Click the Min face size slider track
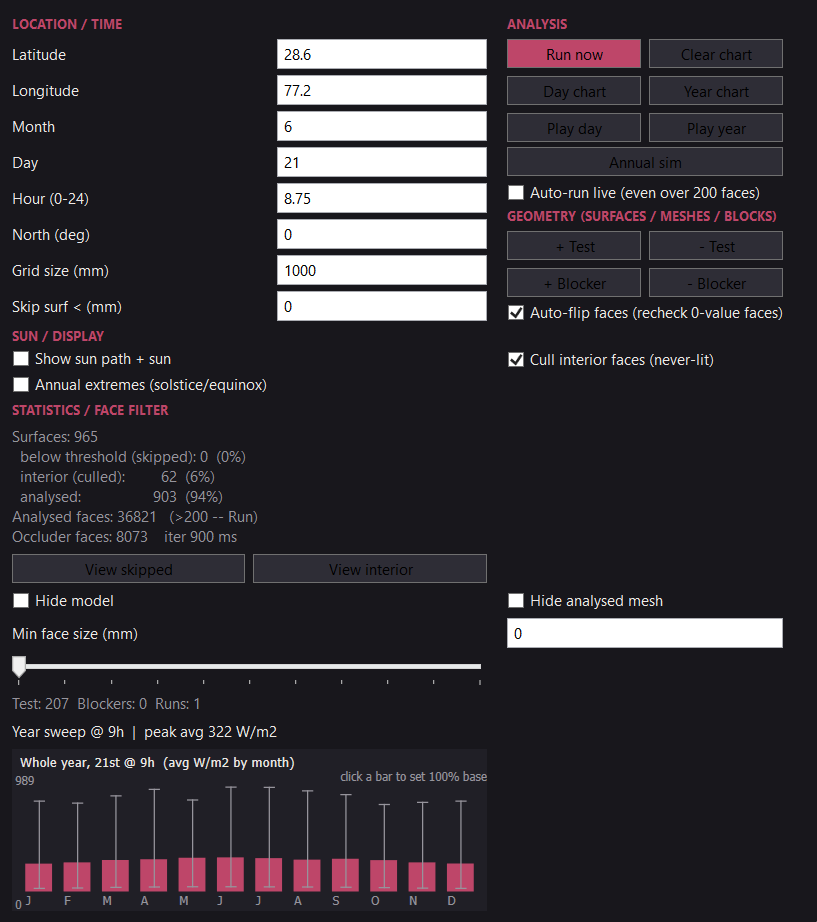This screenshot has height=922, width=817. pos(247,666)
